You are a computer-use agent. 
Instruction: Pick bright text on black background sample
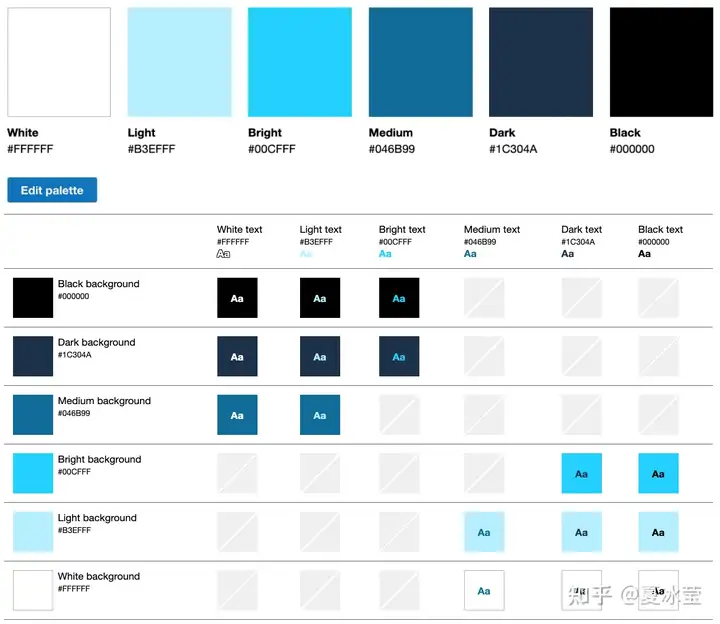[399, 298]
